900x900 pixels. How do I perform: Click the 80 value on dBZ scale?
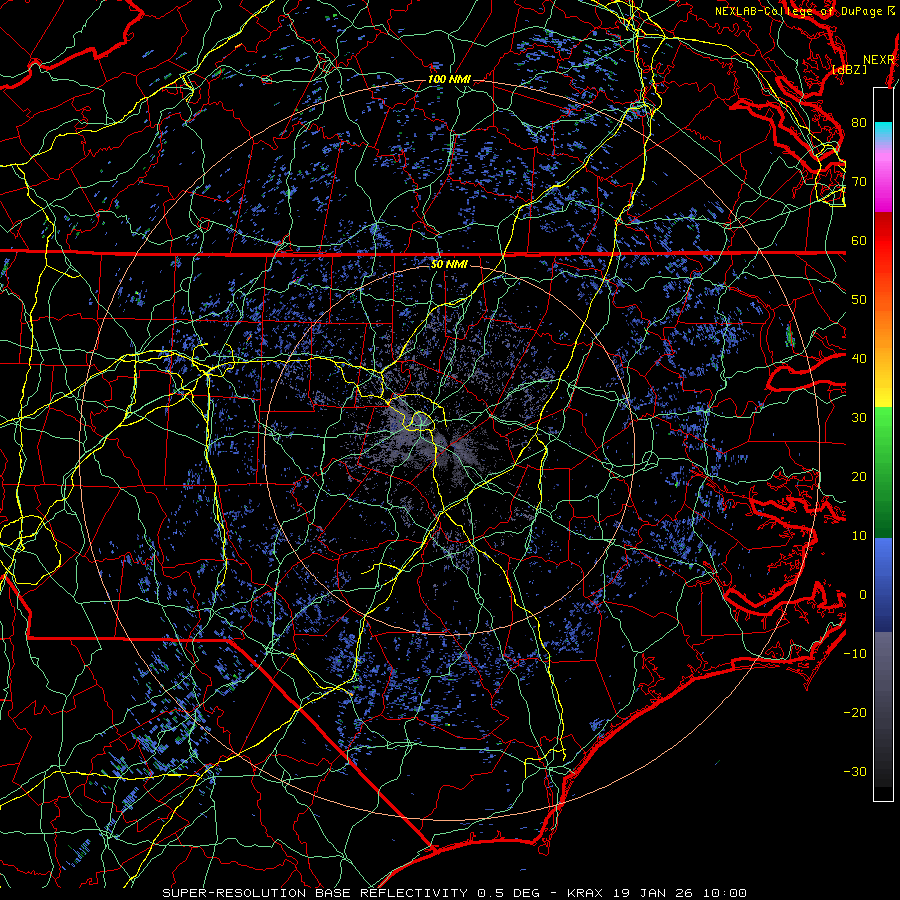pos(859,122)
